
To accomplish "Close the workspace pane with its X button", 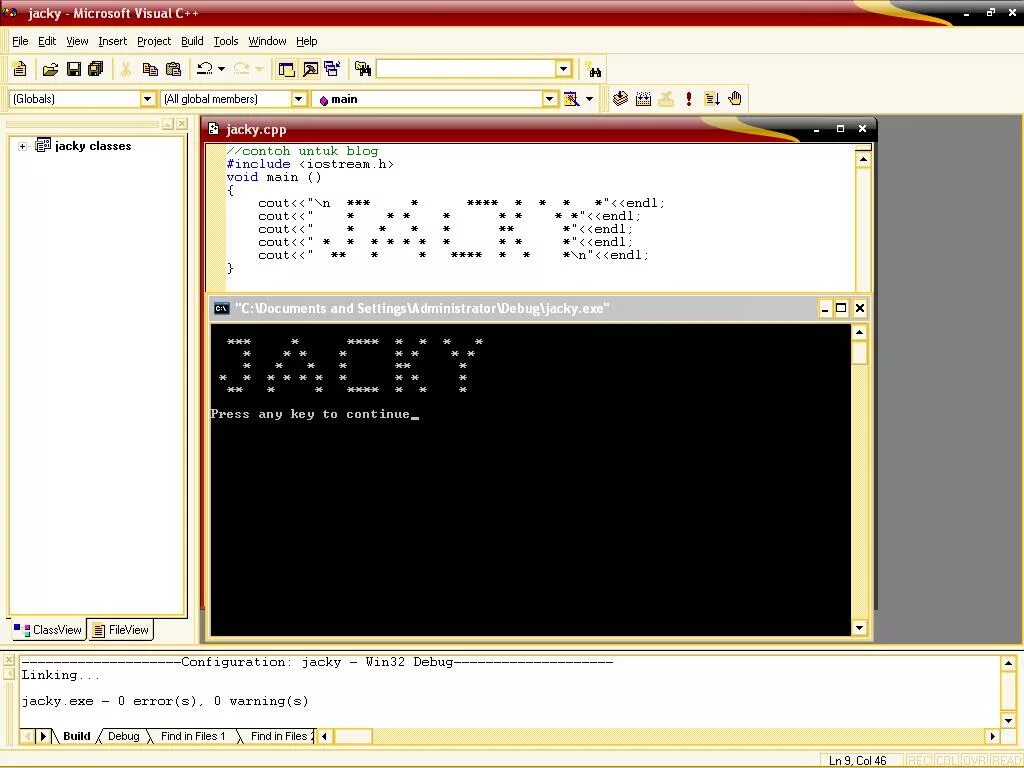I will [x=182, y=123].
